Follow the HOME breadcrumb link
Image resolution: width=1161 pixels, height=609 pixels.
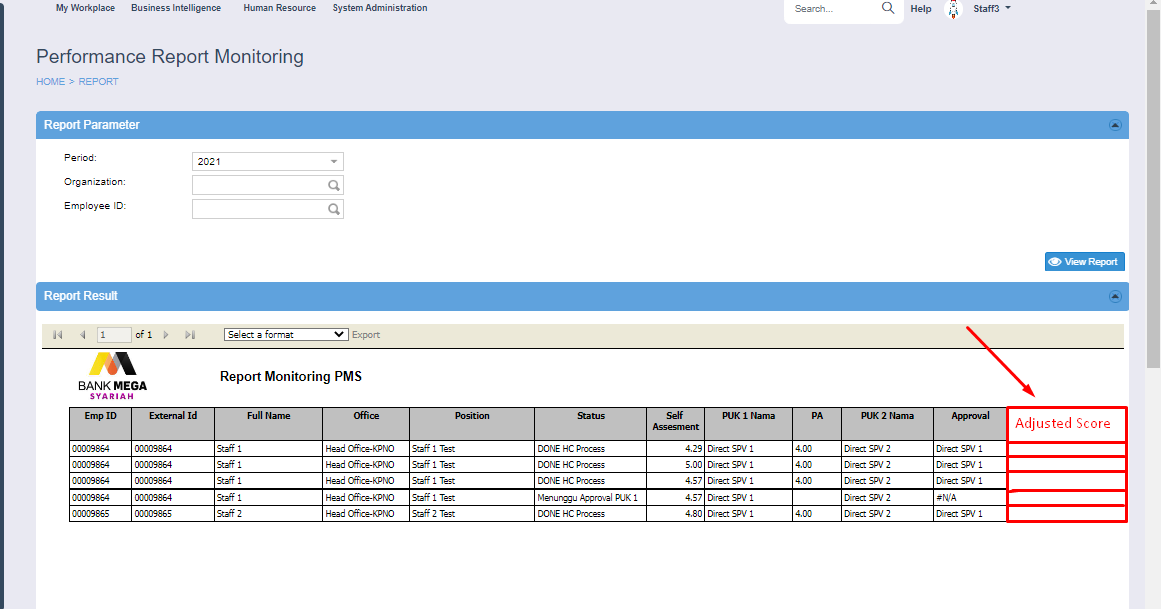click(50, 81)
